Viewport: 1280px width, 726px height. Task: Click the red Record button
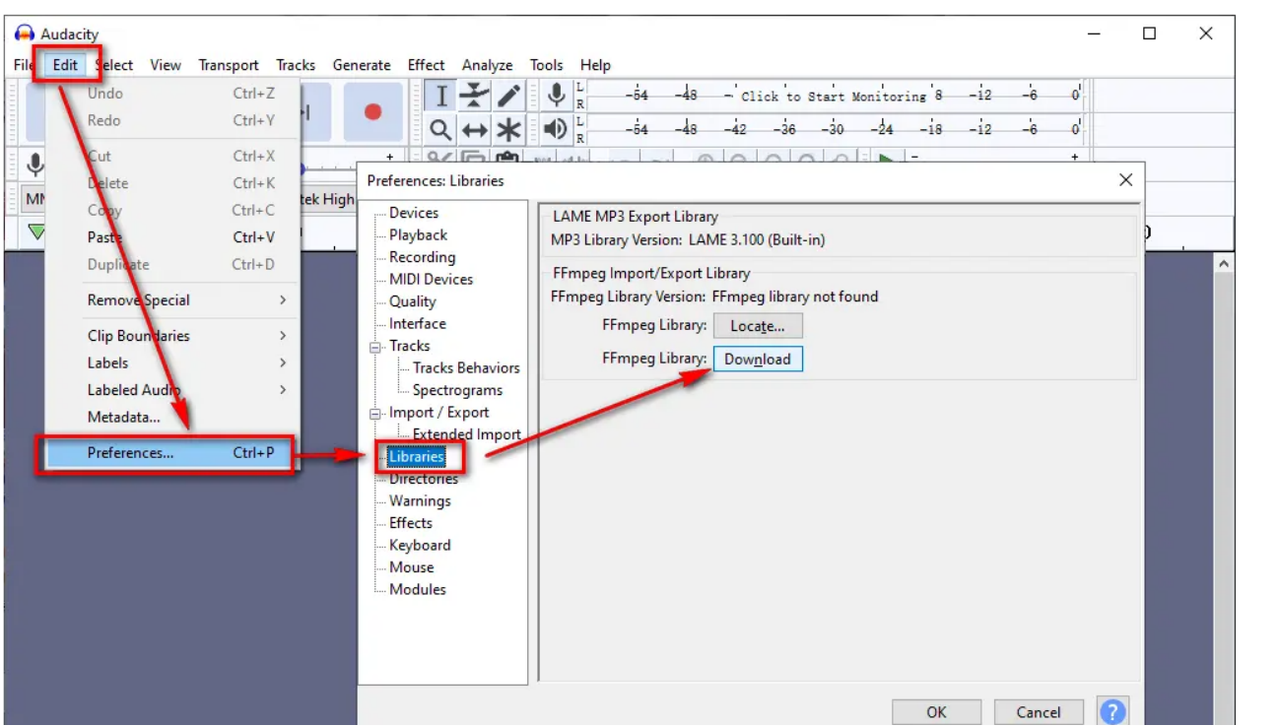point(373,112)
